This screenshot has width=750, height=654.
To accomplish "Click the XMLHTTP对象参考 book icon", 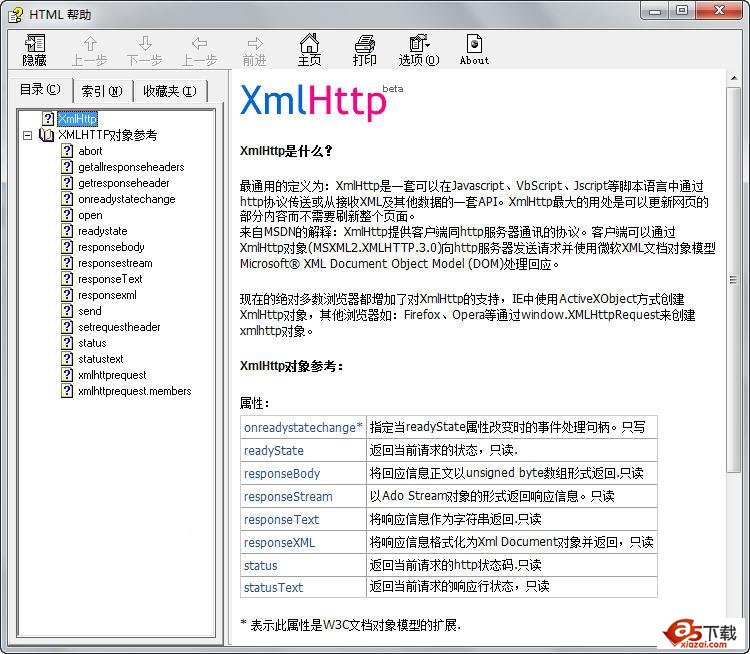I will pyautogui.click(x=46, y=135).
